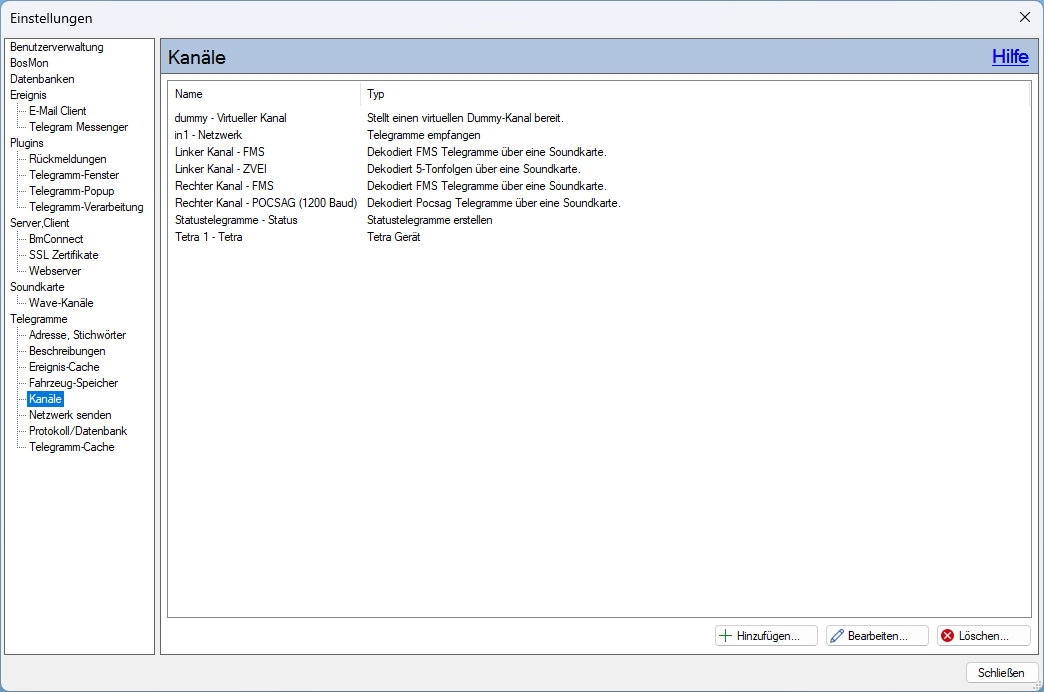Select Telegram Messenger in the tree
This screenshot has width=1044, height=692.
pos(79,127)
